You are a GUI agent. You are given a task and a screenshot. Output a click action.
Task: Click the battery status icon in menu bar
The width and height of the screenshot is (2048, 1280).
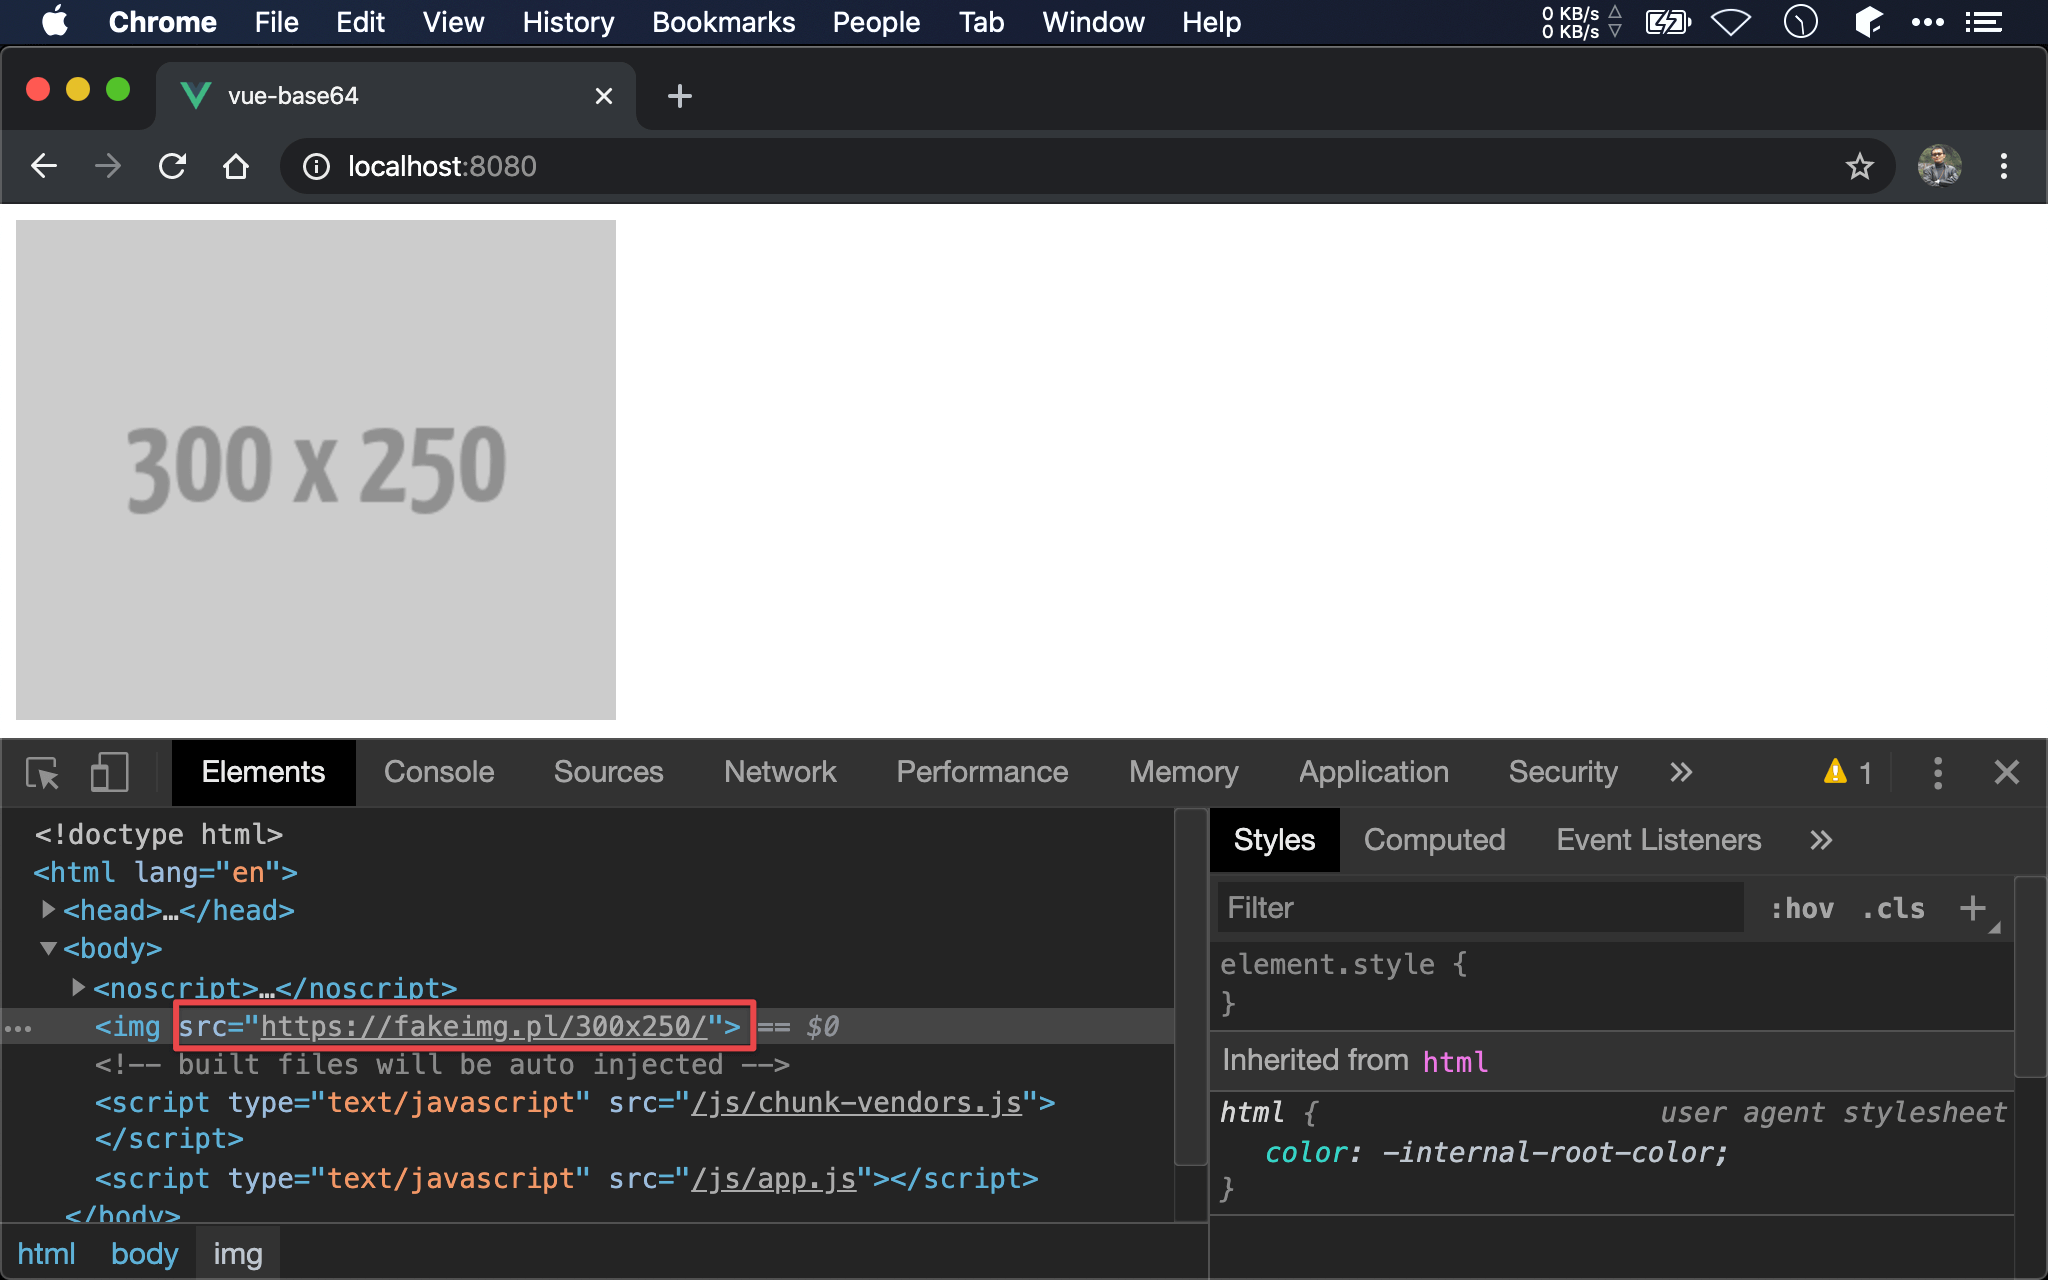pyautogui.click(x=1668, y=22)
